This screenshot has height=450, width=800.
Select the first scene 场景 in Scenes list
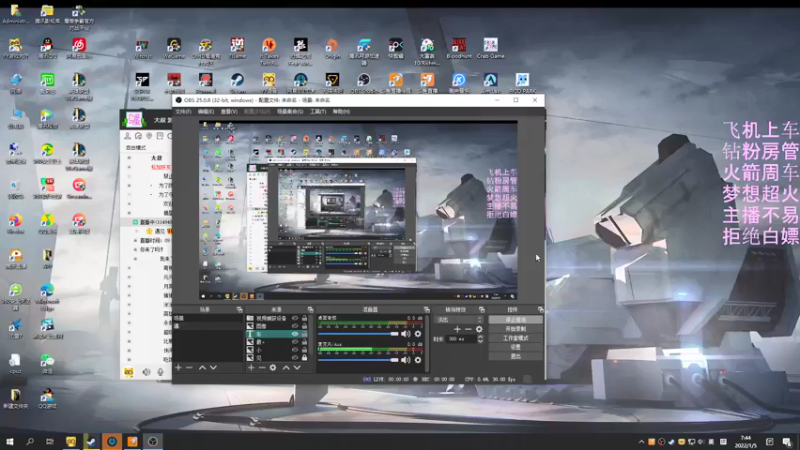click(x=208, y=318)
